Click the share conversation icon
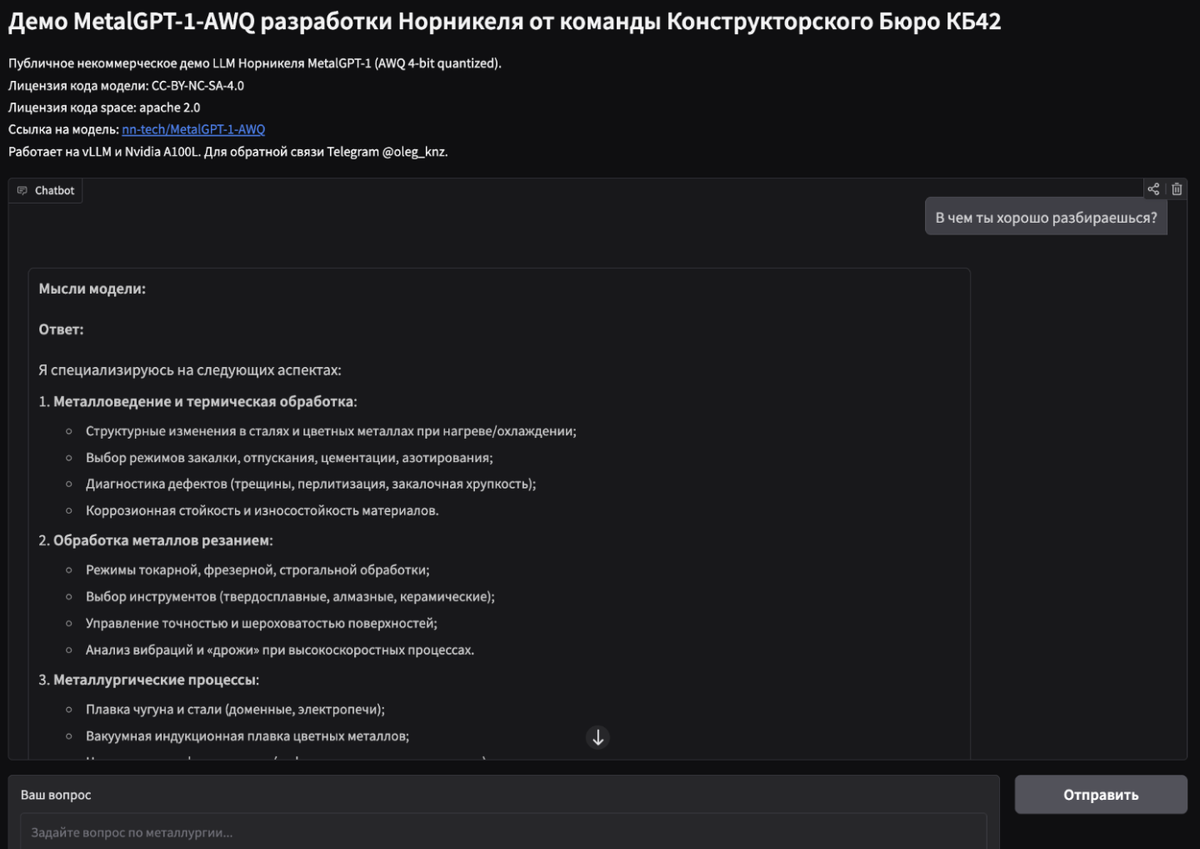1200x849 pixels. [x=1153, y=189]
